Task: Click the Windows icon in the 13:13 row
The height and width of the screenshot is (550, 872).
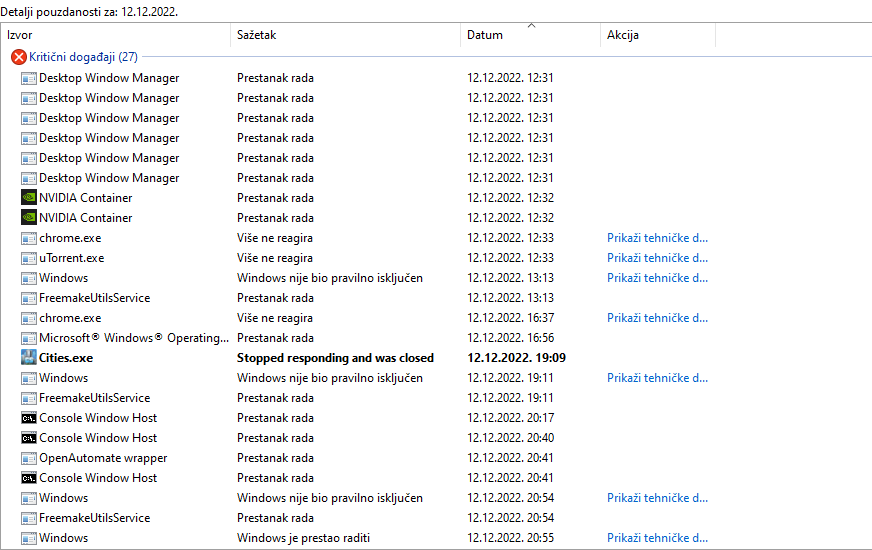Action: [28, 278]
